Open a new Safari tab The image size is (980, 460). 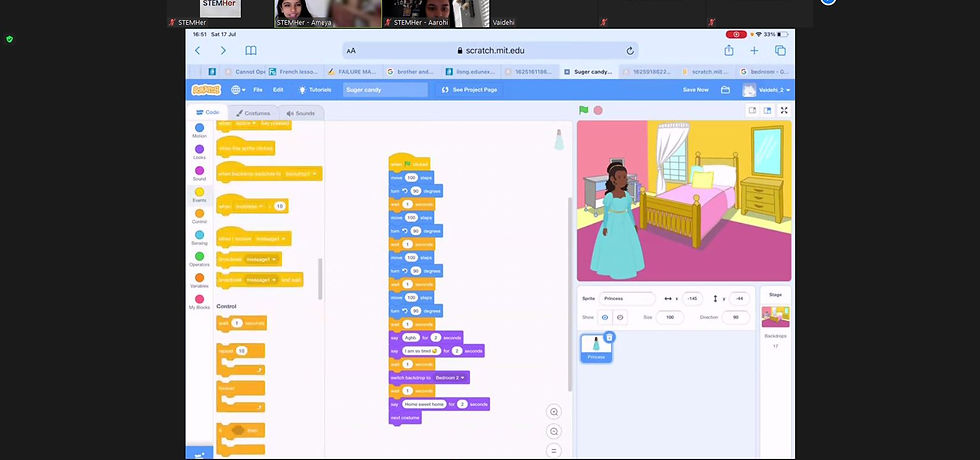[754, 51]
